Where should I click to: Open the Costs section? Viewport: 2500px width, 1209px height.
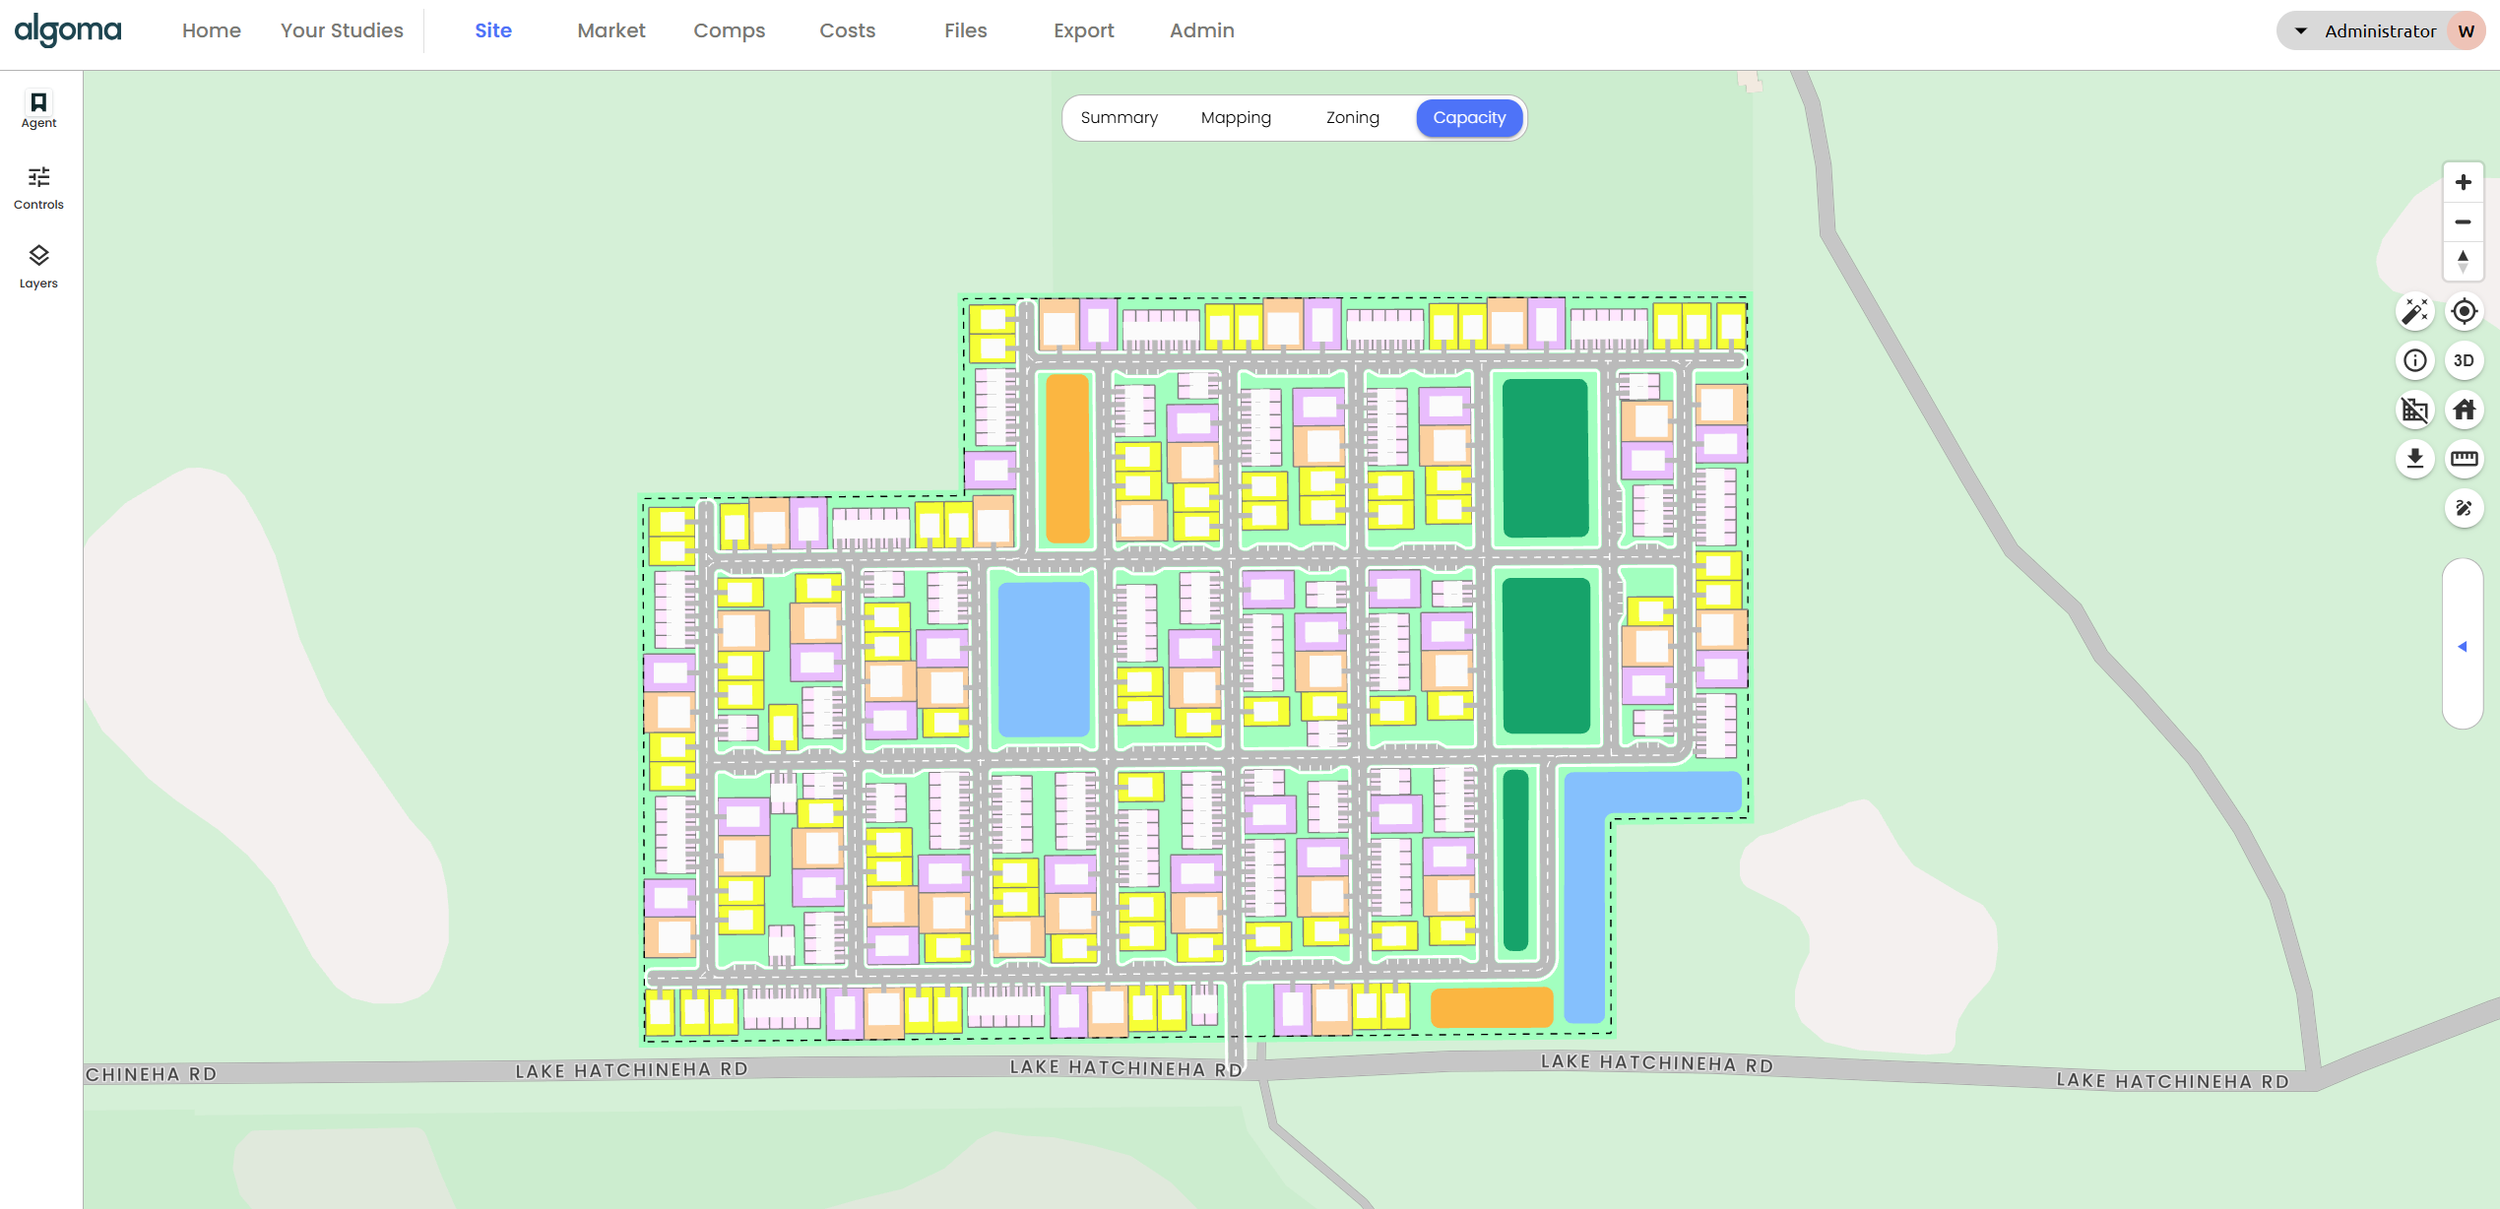point(847,31)
